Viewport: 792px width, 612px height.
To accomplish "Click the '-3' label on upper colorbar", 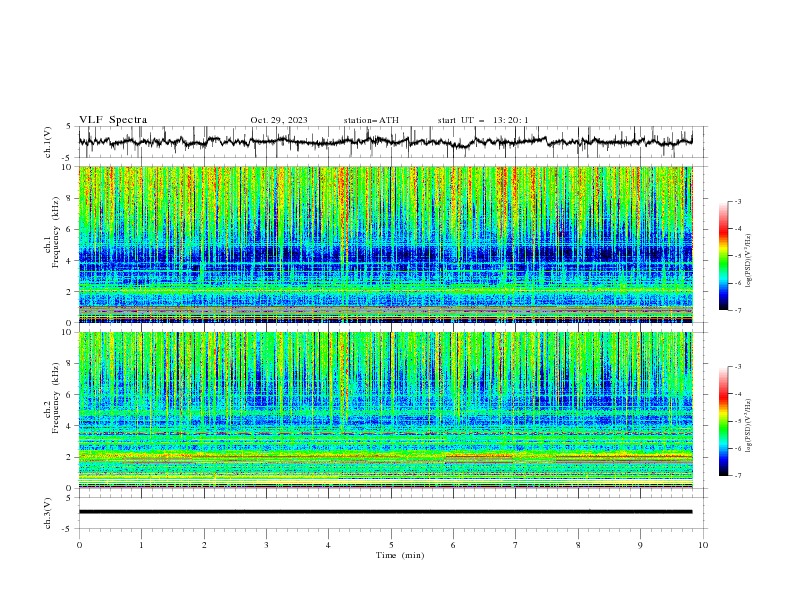I will coord(737,201).
